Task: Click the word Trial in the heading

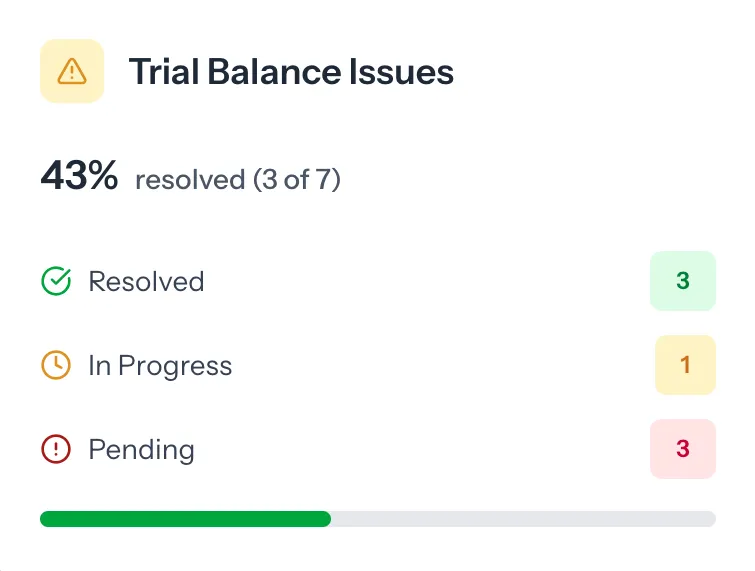Action: click(x=161, y=72)
